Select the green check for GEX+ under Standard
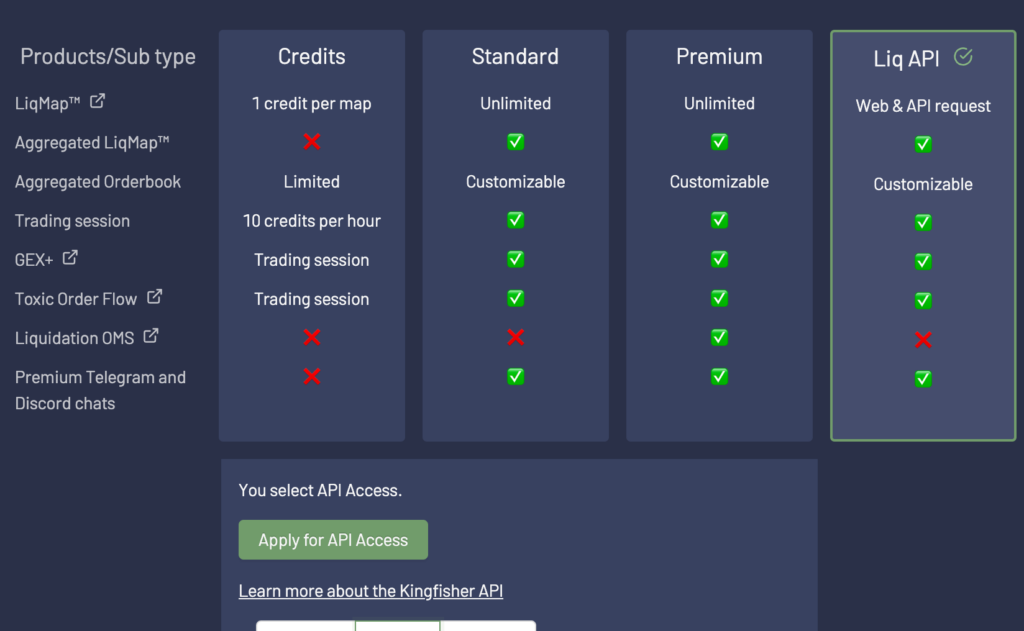The height and width of the screenshot is (631, 1024). (x=515, y=260)
